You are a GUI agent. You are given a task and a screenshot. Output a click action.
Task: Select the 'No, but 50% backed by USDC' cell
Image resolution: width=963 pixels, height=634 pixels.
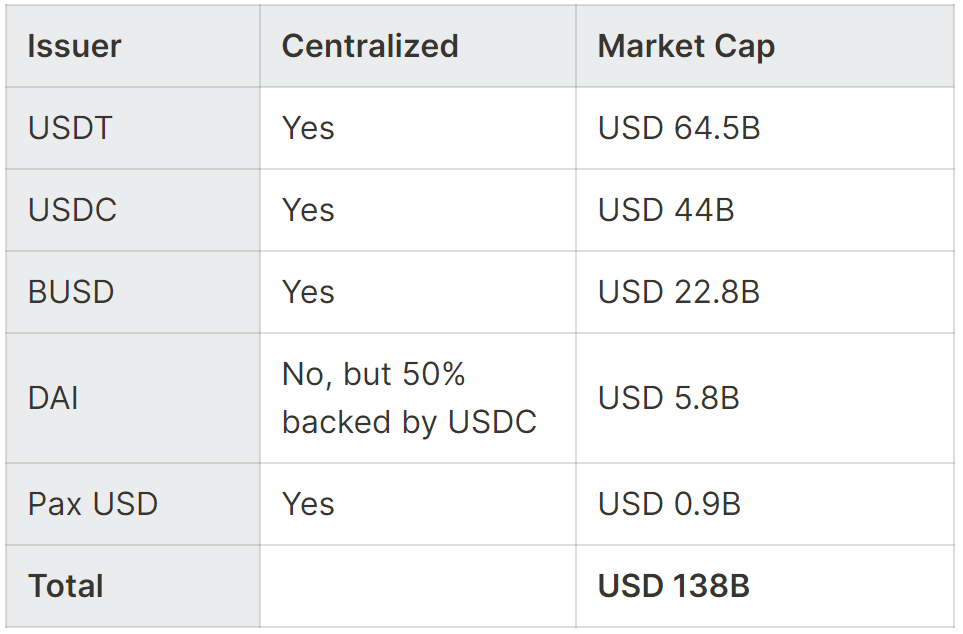coord(418,398)
